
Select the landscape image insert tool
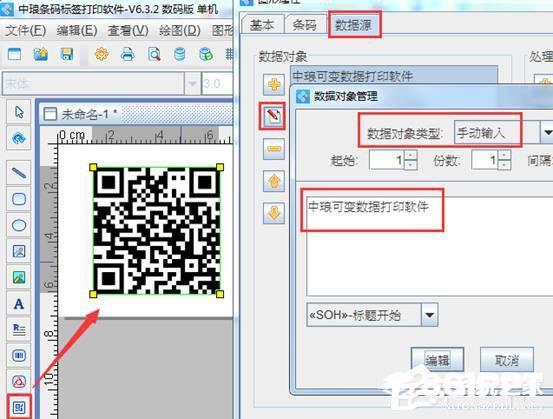point(19,278)
